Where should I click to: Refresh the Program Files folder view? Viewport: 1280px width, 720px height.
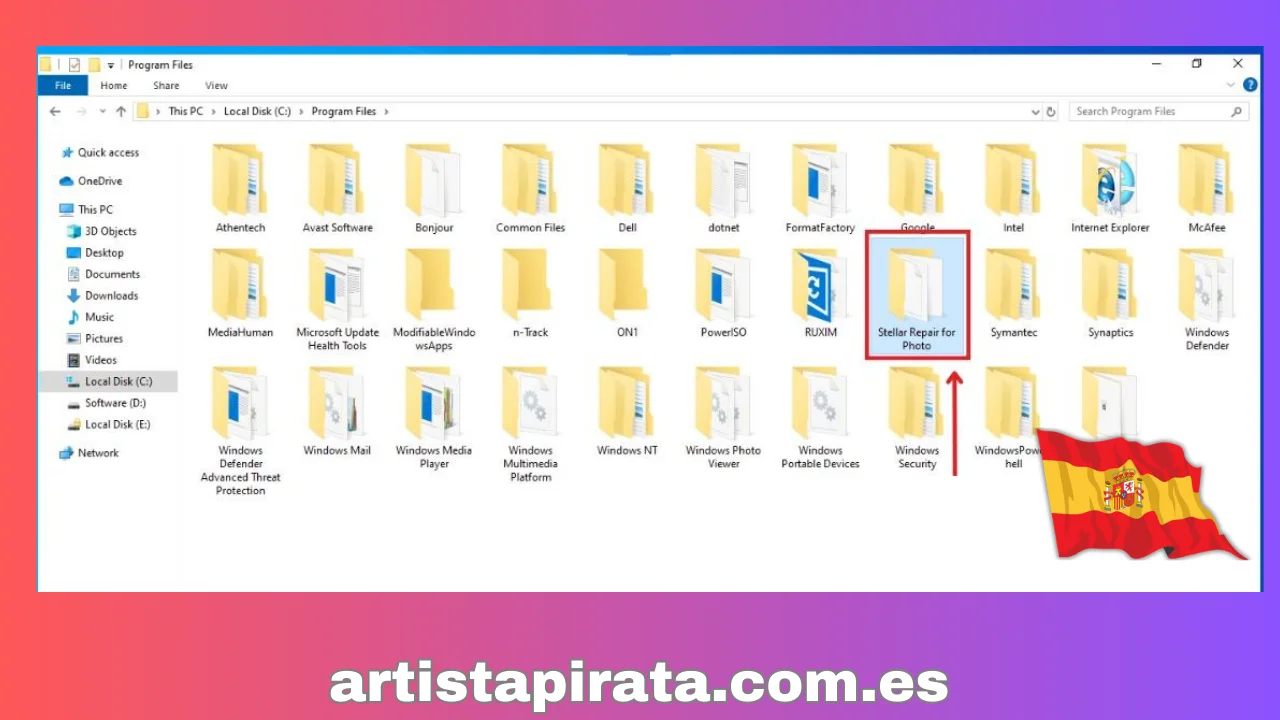[1051, 112]
